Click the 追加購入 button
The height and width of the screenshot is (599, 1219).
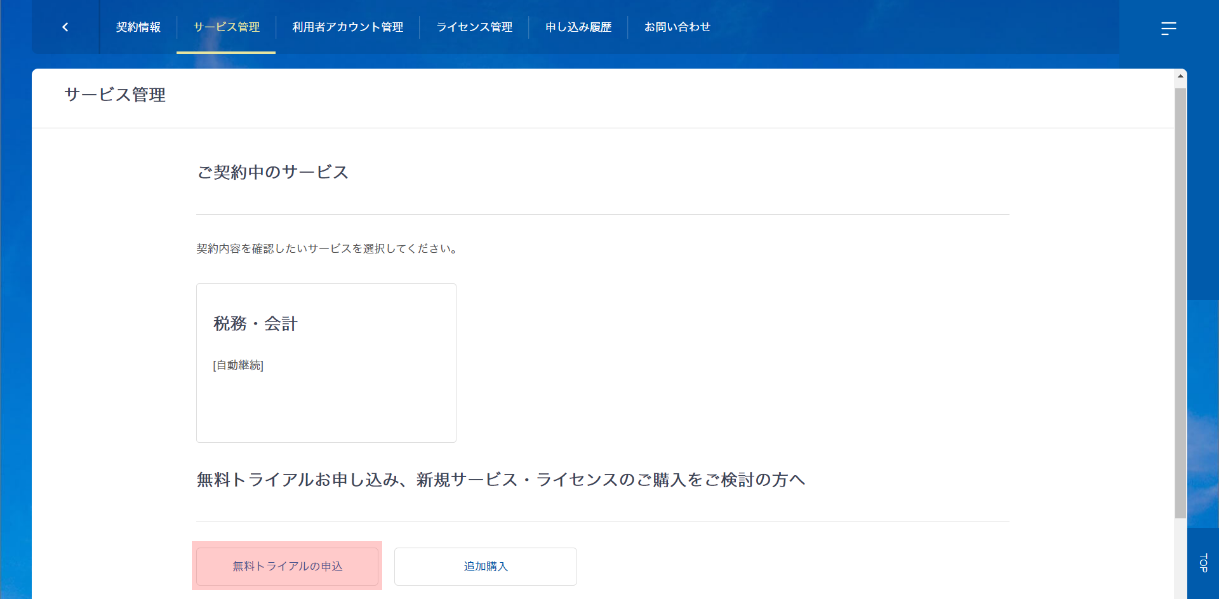(485, 566)
